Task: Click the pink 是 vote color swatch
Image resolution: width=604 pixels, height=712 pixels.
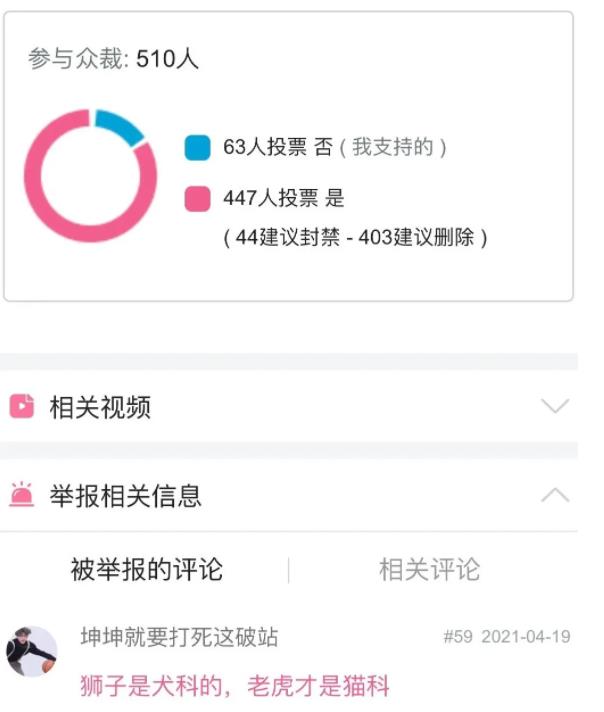Action: pyautogui.click(x=197, y=198)
